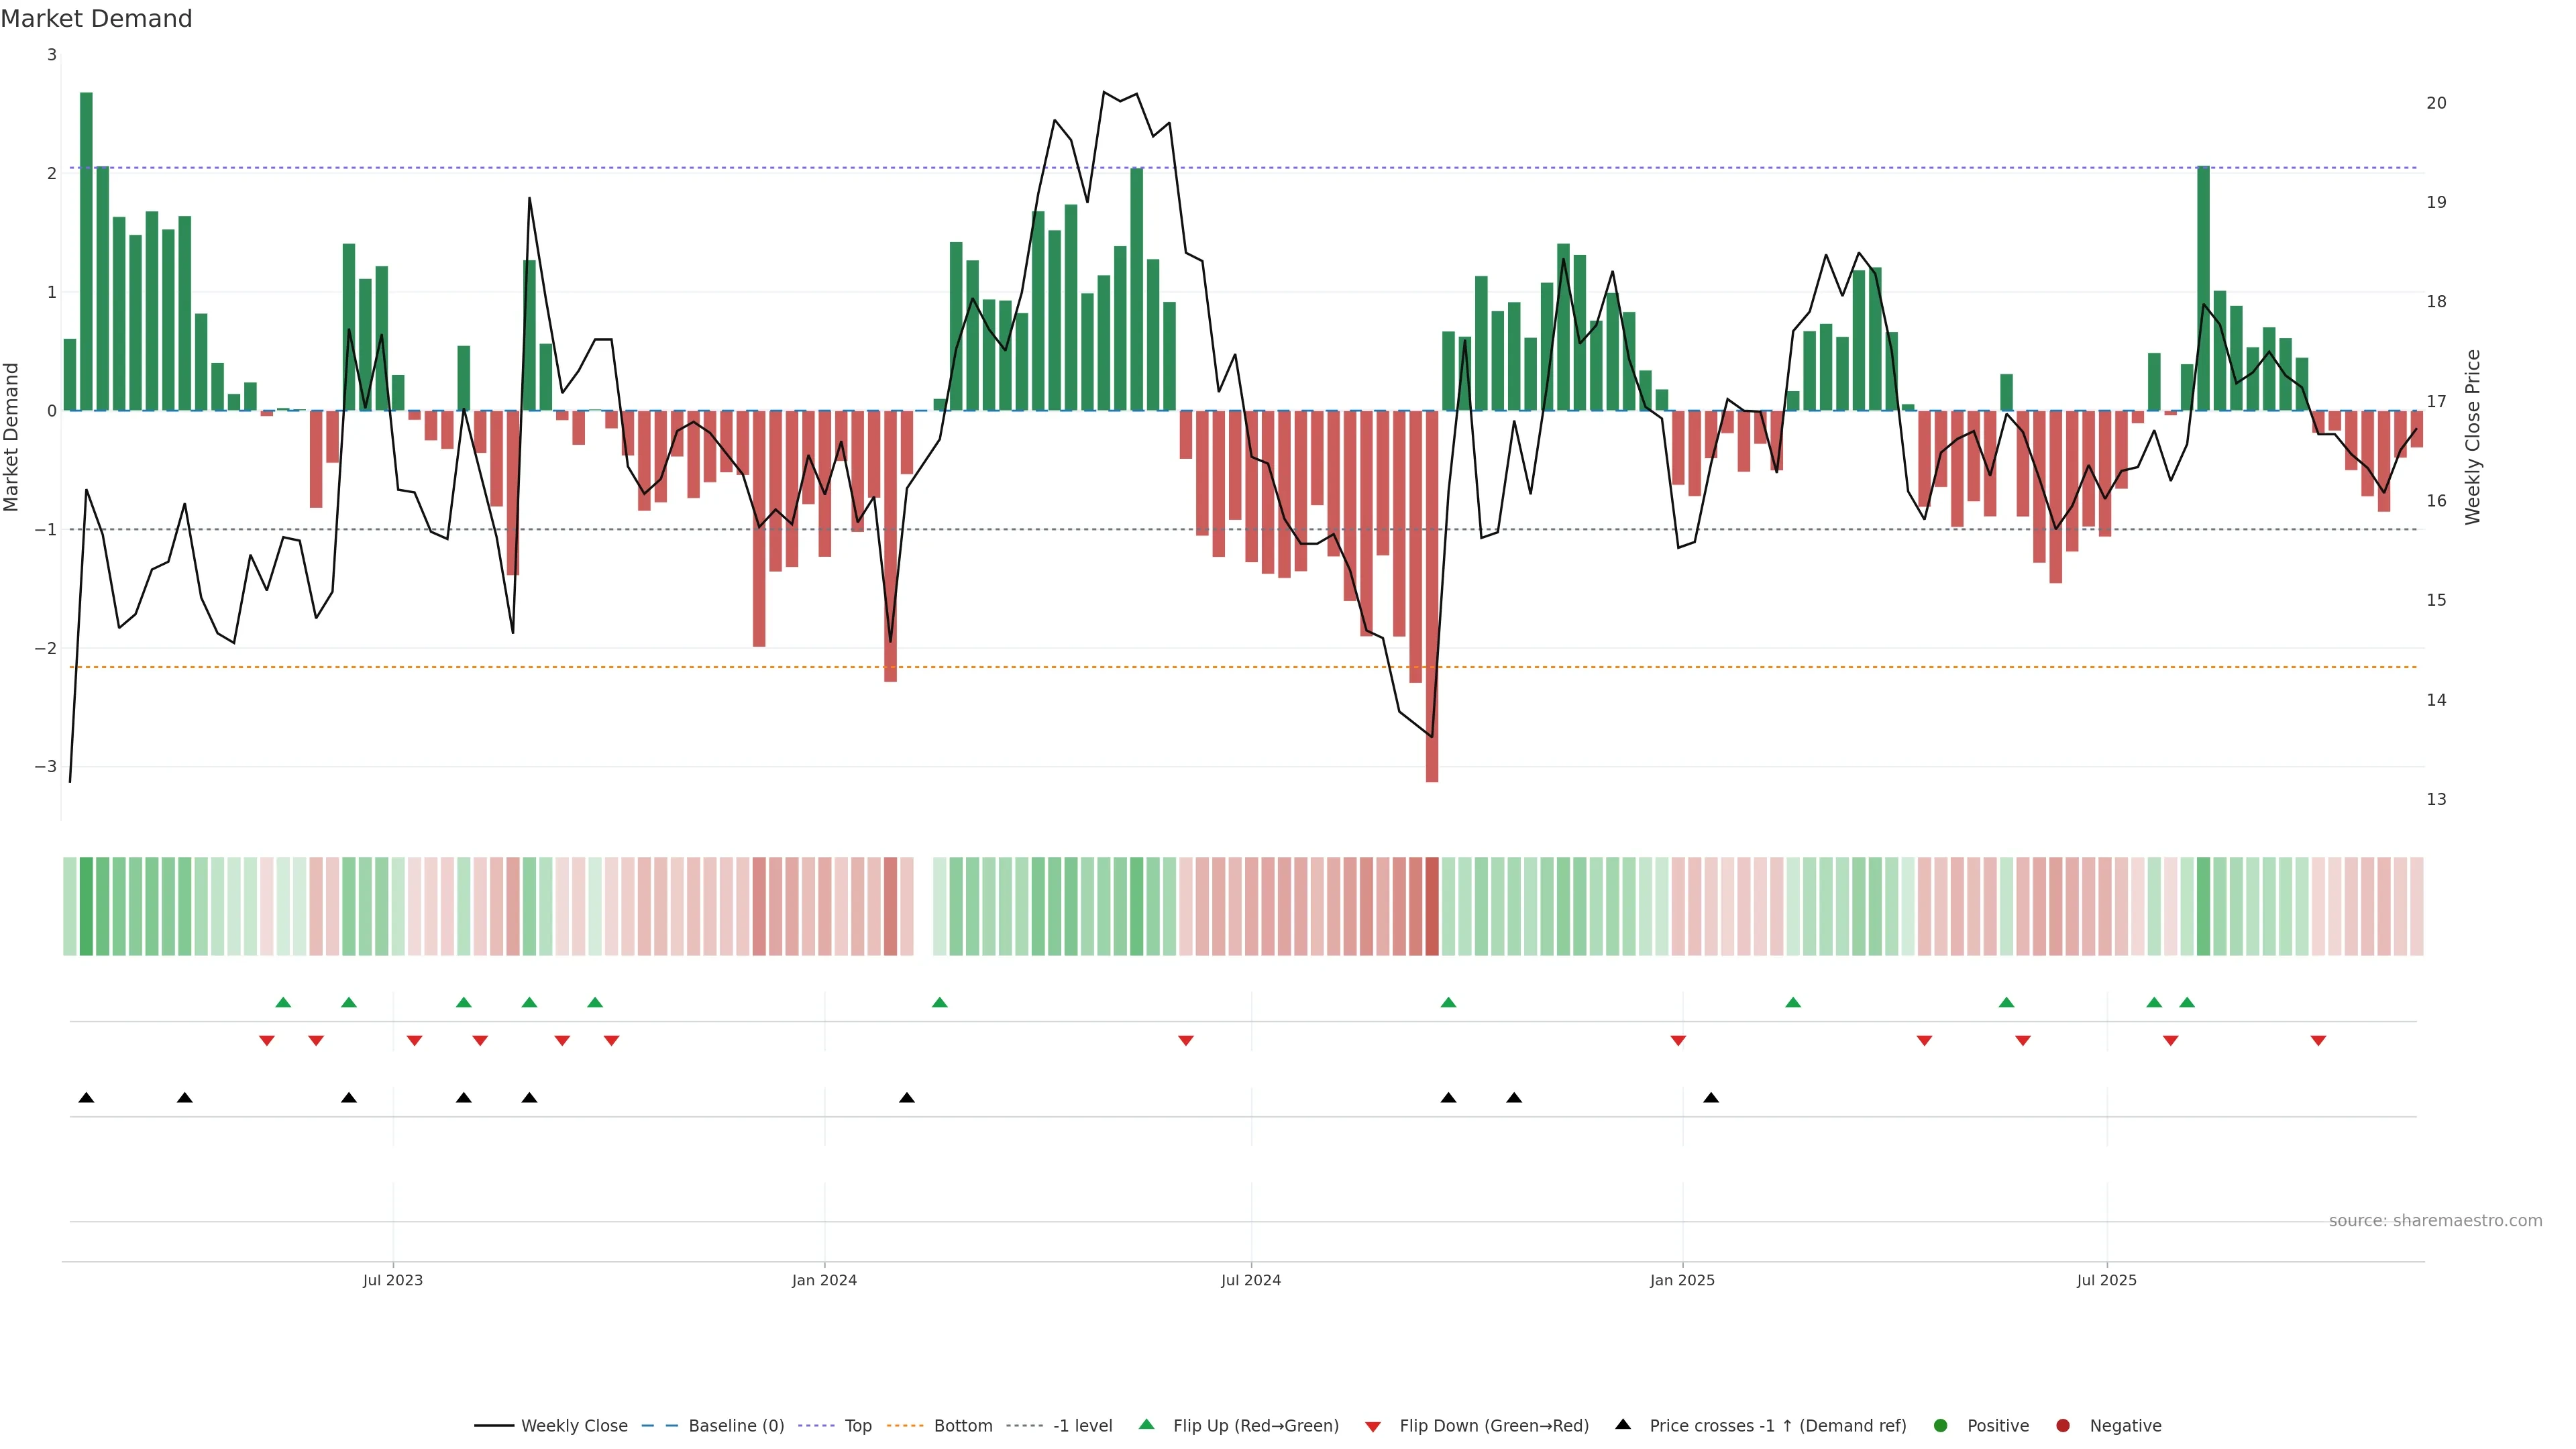2576x1449 pixels.
Task: Hide the Top dotted line legend item
Action: pos(857,1426)
